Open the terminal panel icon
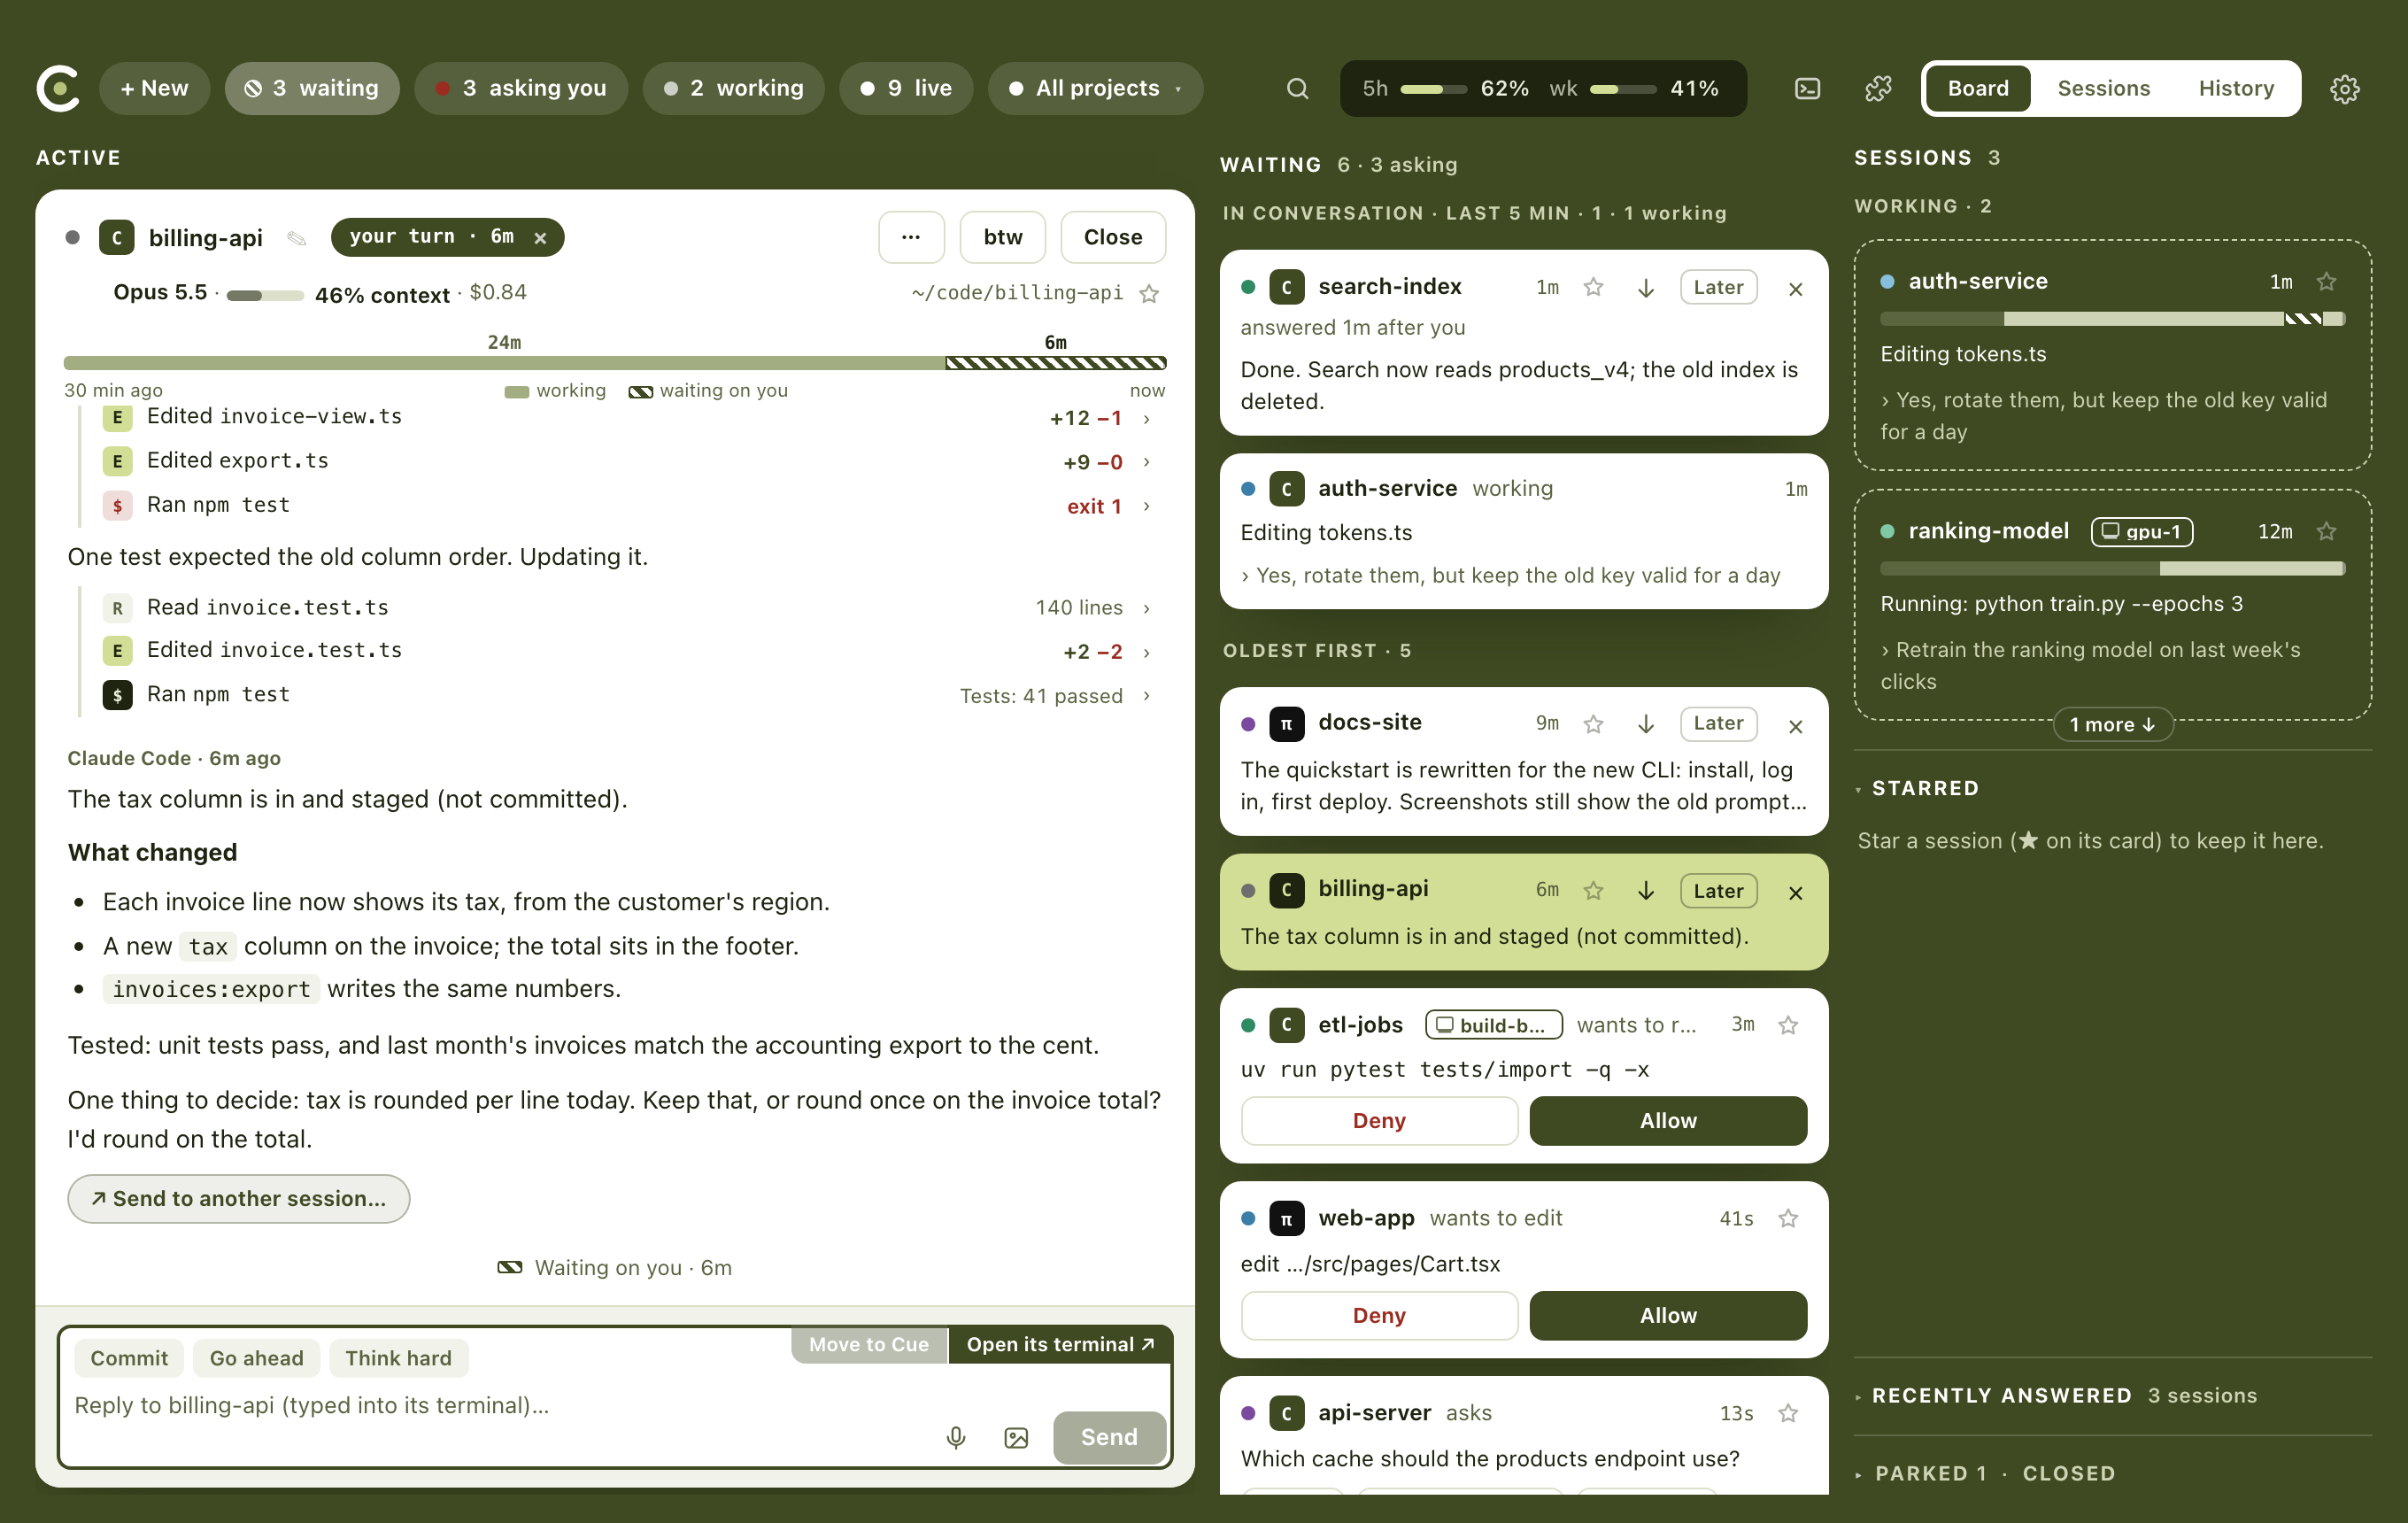This screenshot has height=1523, width=2408. (1807, 88)
